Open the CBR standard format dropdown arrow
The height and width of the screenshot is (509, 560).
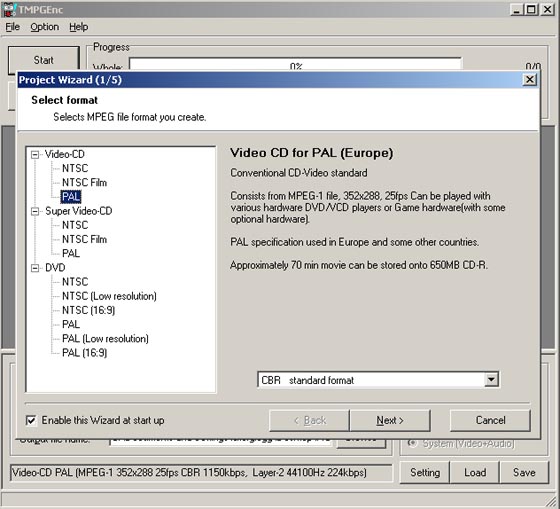tap(491, 380)
